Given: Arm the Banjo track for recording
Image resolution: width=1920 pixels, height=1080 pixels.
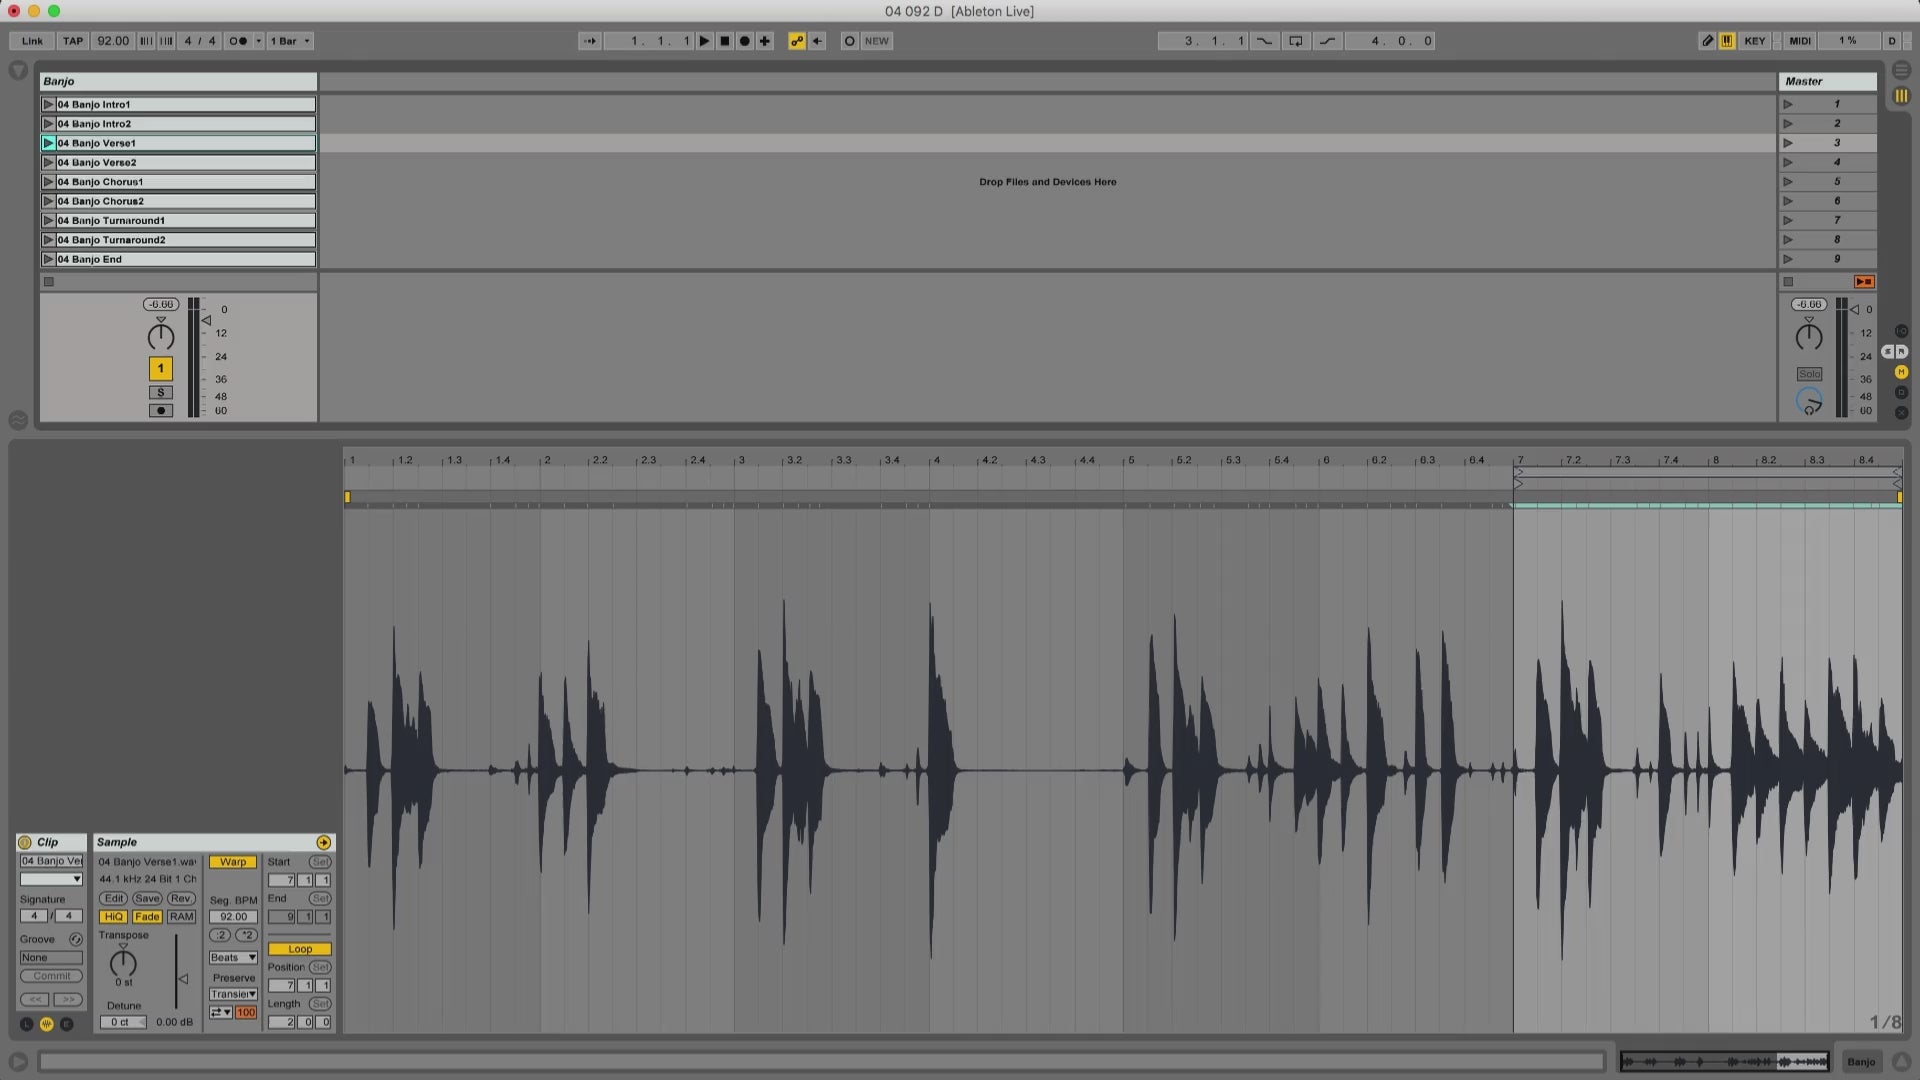Looking at the screenshot, I should coord(160,411).
